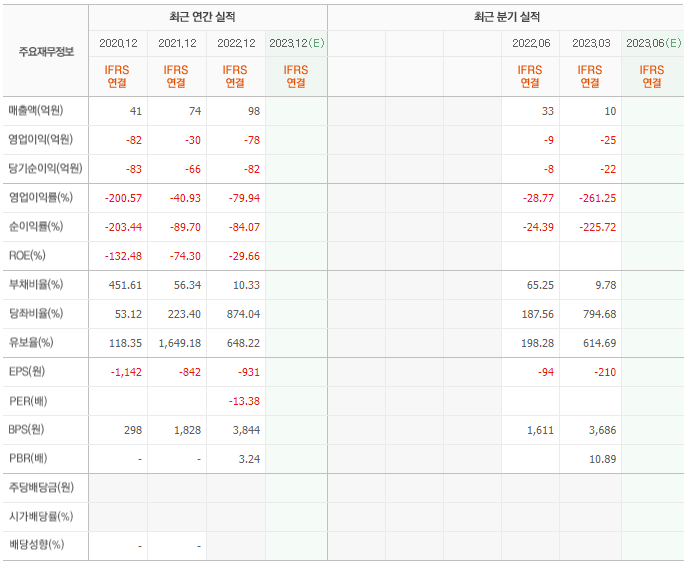Click 매출액 value 74 for 2021.12

click(195, 111)
